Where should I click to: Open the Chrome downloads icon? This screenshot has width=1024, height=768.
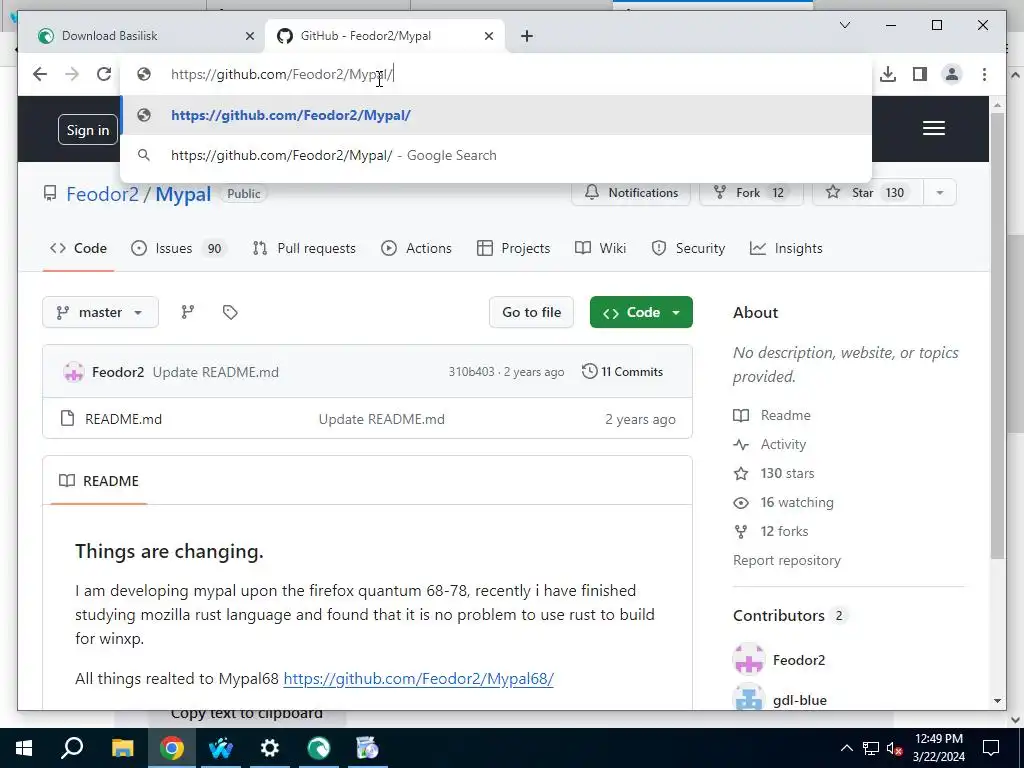click(x=888, y=74)
